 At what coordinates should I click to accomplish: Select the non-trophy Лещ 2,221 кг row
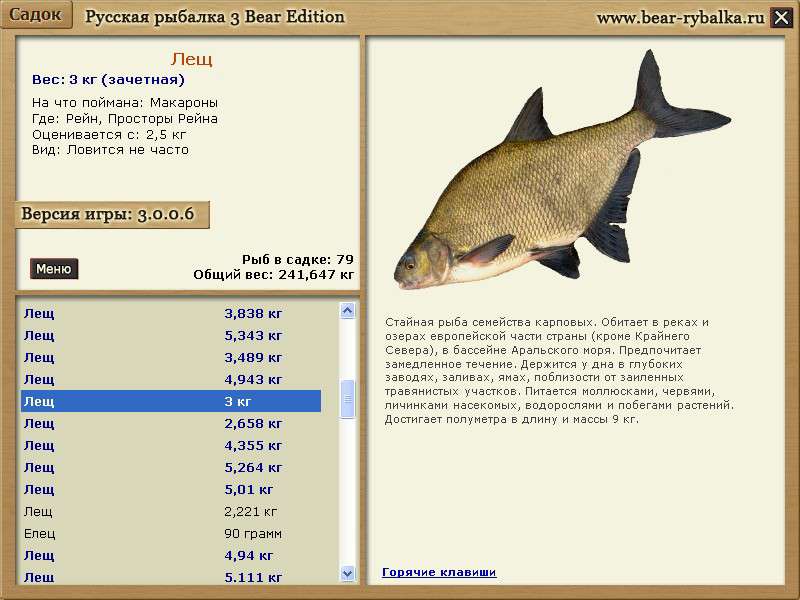pyautogui.click(x=170, y=511)
